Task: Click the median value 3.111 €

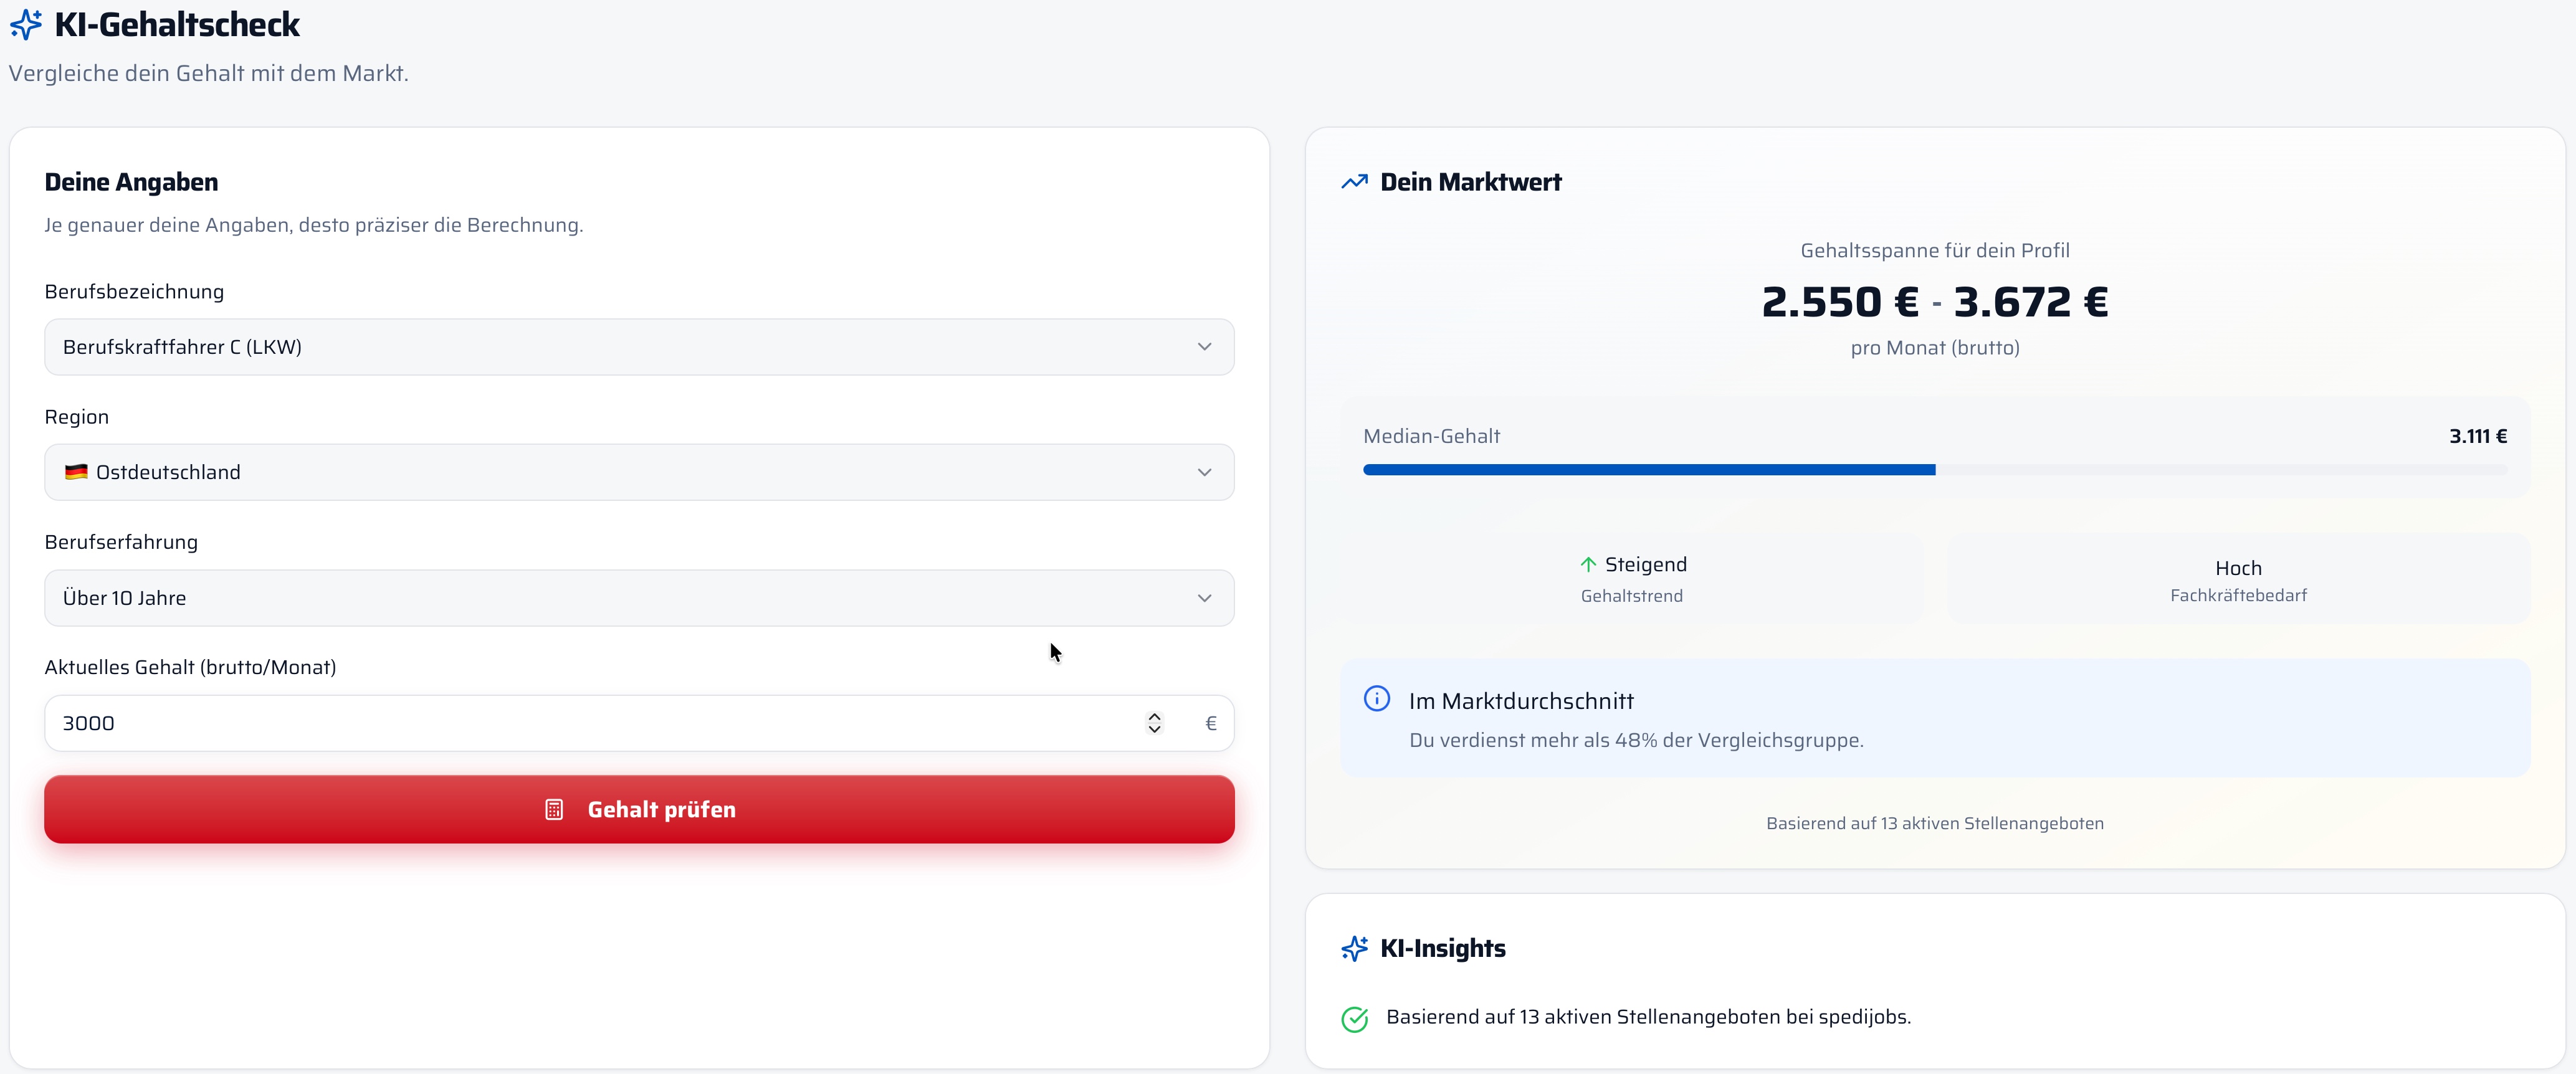Action: pyautogui.click(x=2478, y=436)
